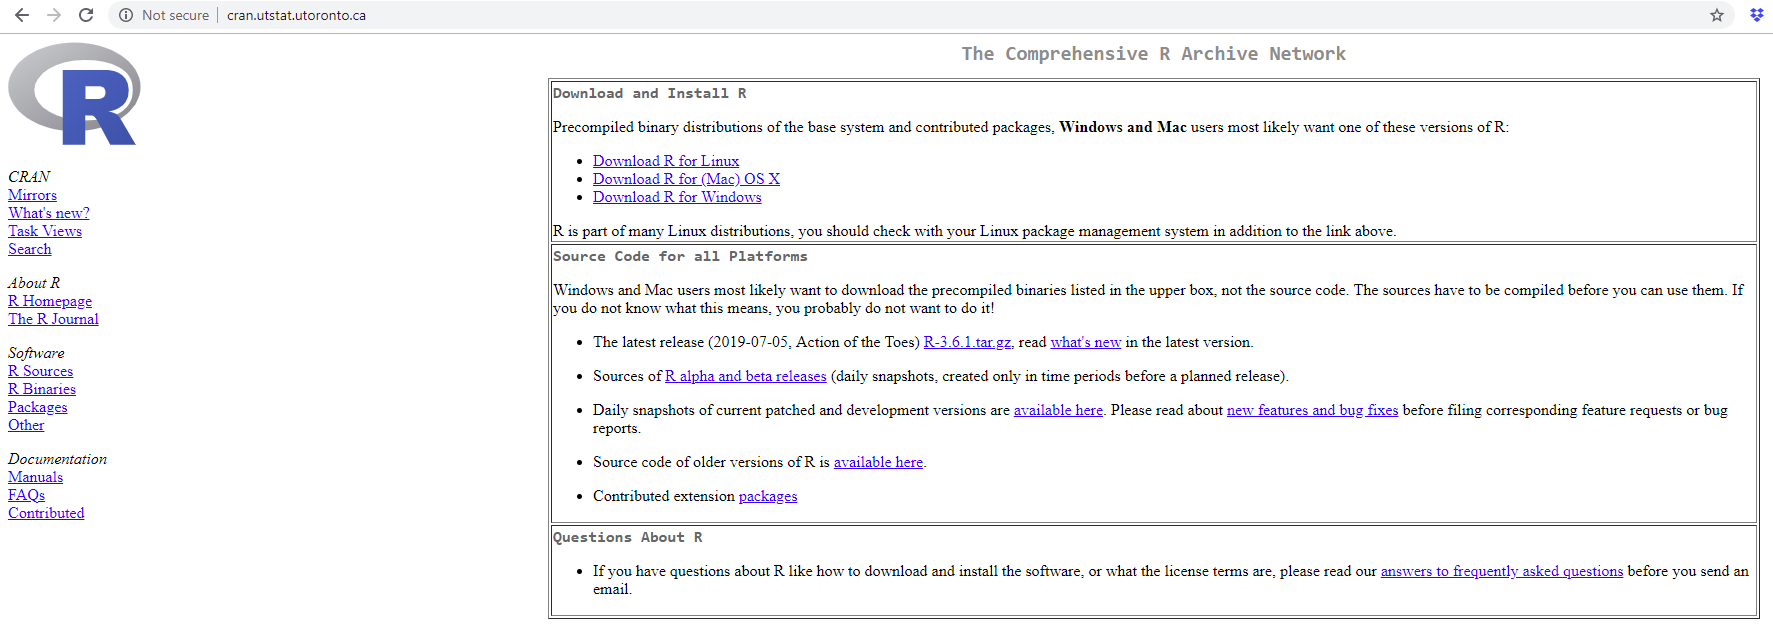
Task: Open new features and bug fixes link
Action: pos(1313,410)
